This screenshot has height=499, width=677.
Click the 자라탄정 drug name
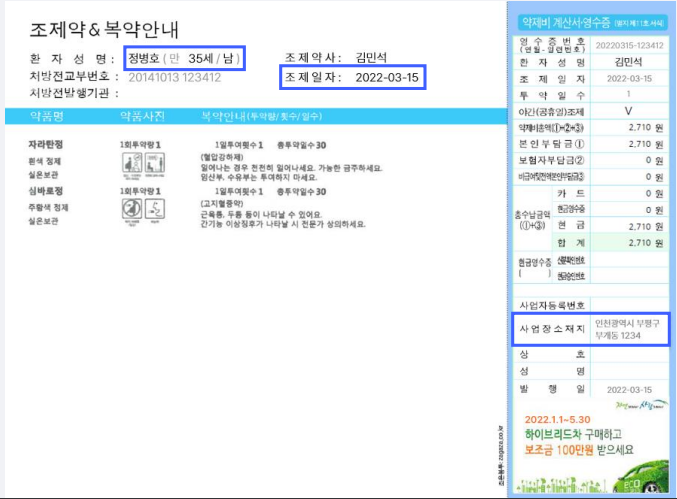pyautogui.click(x=46, y=145)
